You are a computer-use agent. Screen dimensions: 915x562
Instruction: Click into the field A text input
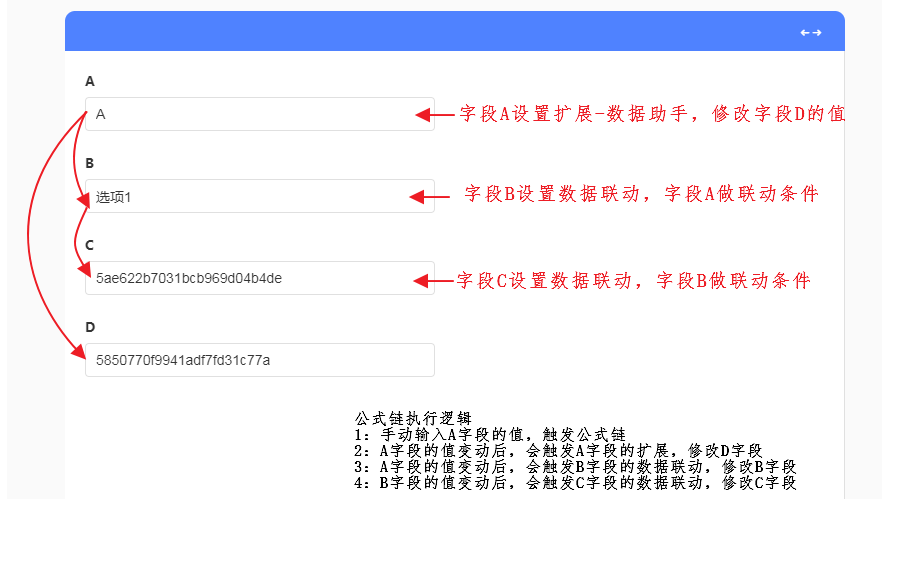(260, 114)
